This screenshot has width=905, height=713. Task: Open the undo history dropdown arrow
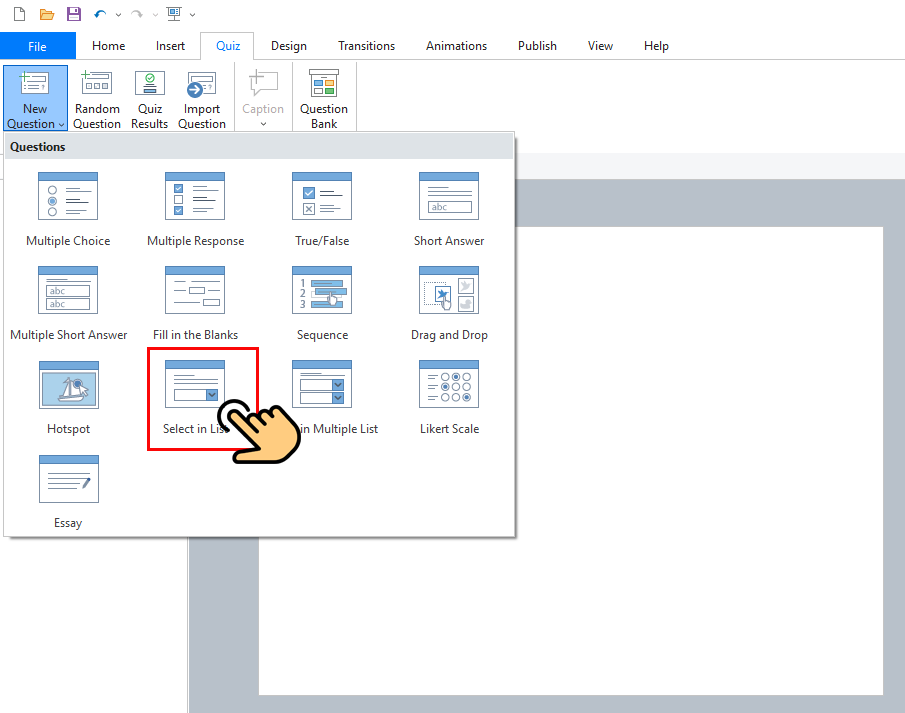click(118, 14)
